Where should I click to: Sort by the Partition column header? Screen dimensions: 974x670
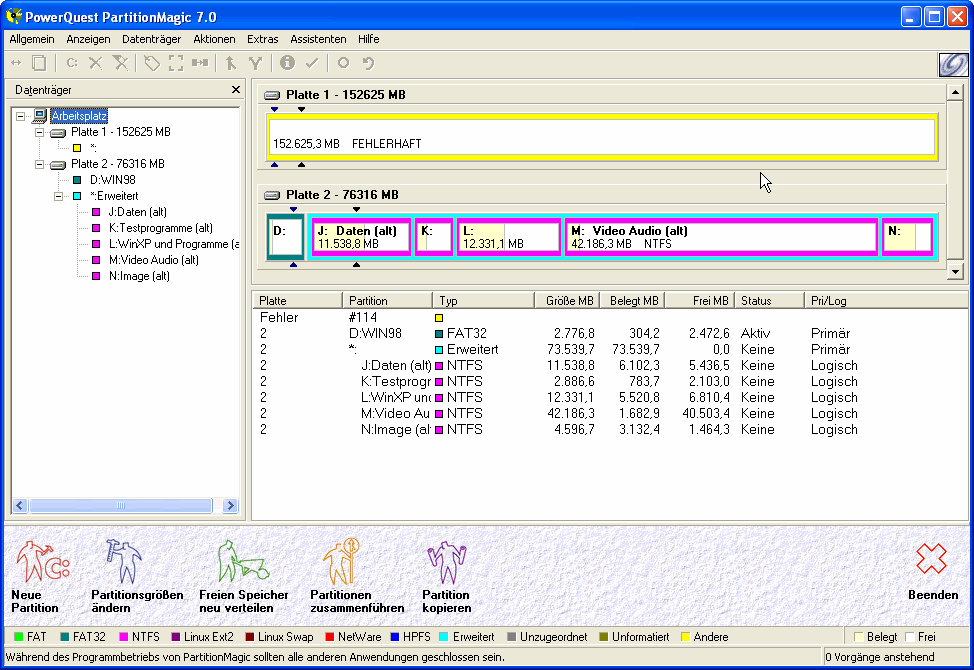pos(387,301)
